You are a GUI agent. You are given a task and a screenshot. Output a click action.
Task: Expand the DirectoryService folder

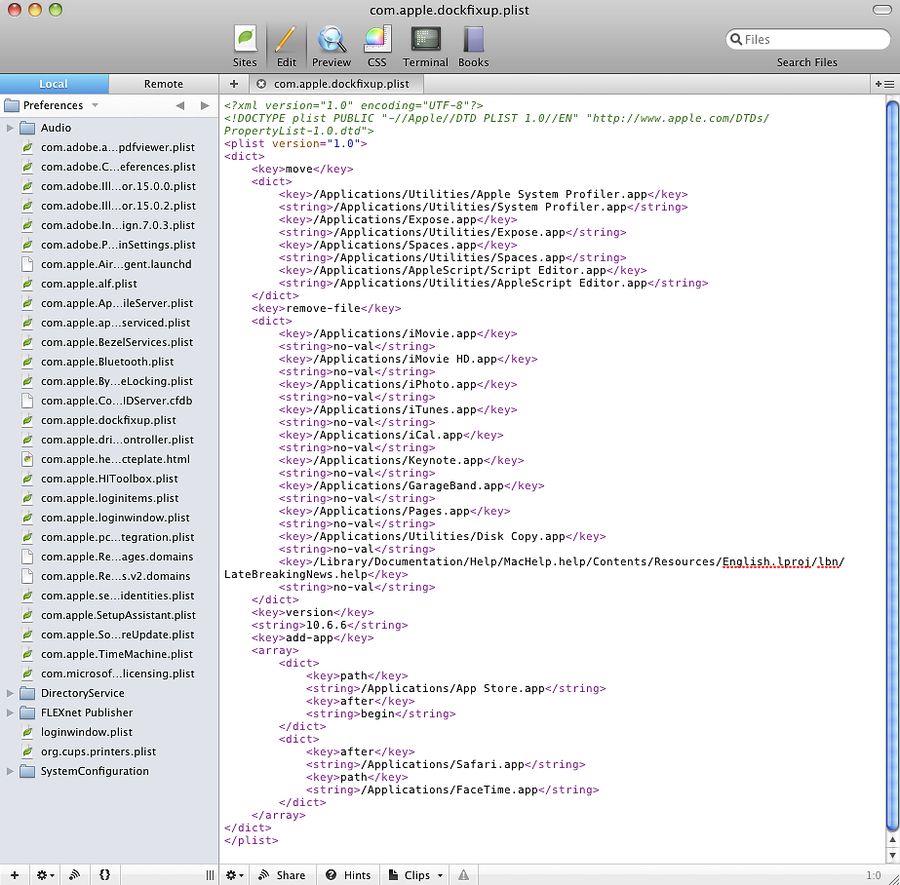click(11, 693)
